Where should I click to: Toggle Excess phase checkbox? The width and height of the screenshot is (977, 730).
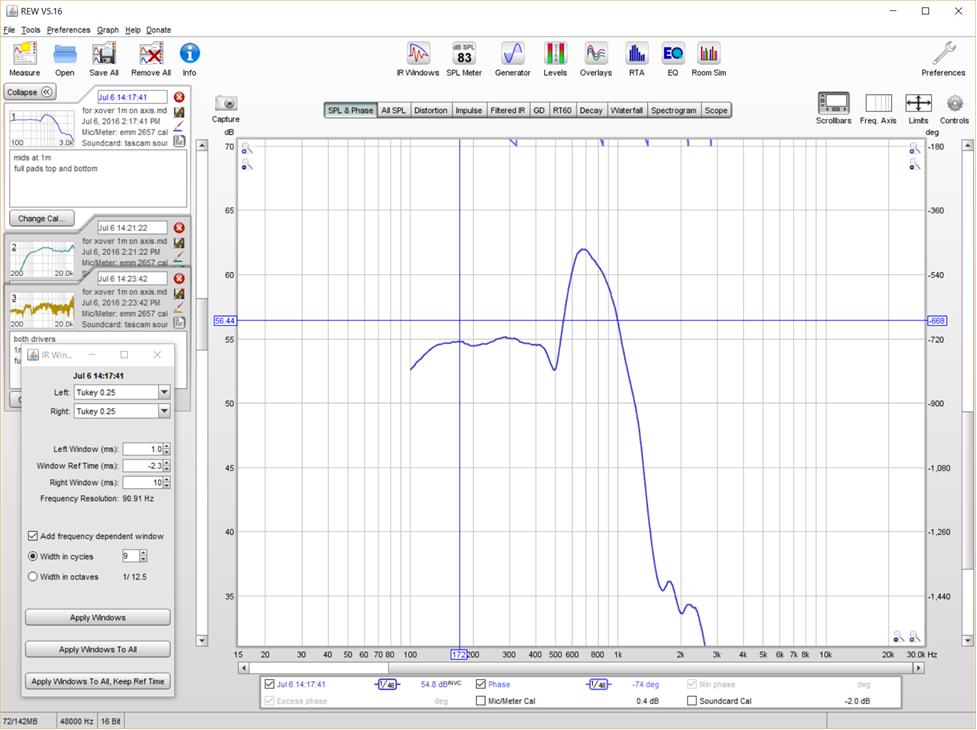(x=269, y=701)
